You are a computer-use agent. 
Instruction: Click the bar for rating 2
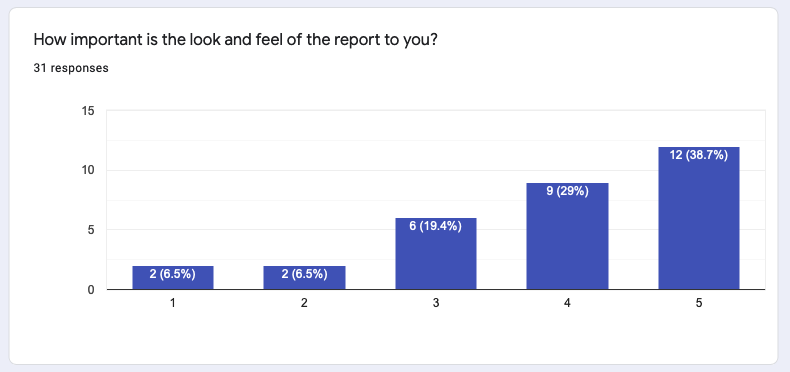(304, 278)
